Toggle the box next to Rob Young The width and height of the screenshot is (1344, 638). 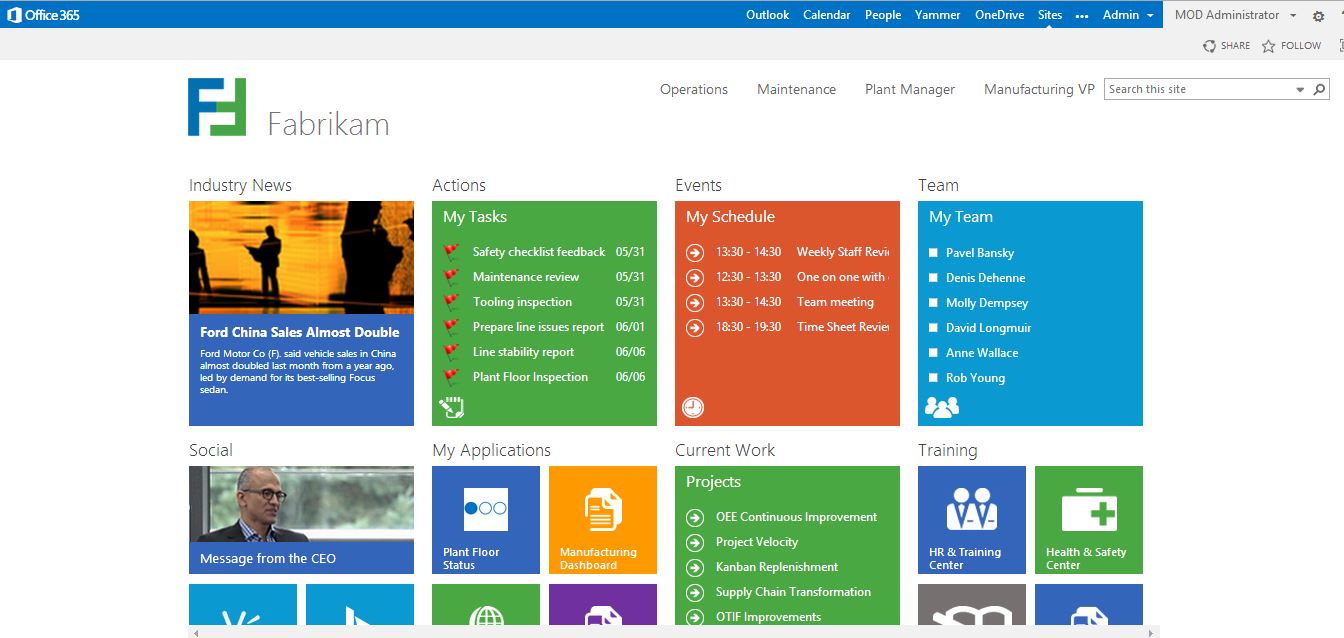933,378
